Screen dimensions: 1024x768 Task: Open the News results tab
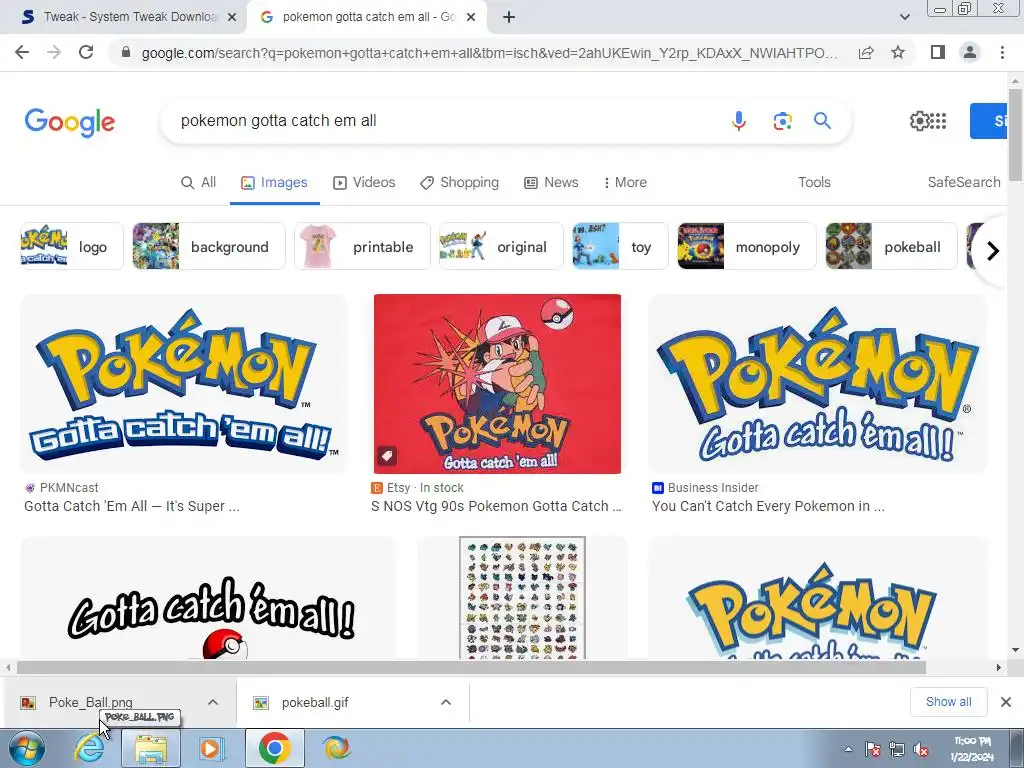point(551,182)
